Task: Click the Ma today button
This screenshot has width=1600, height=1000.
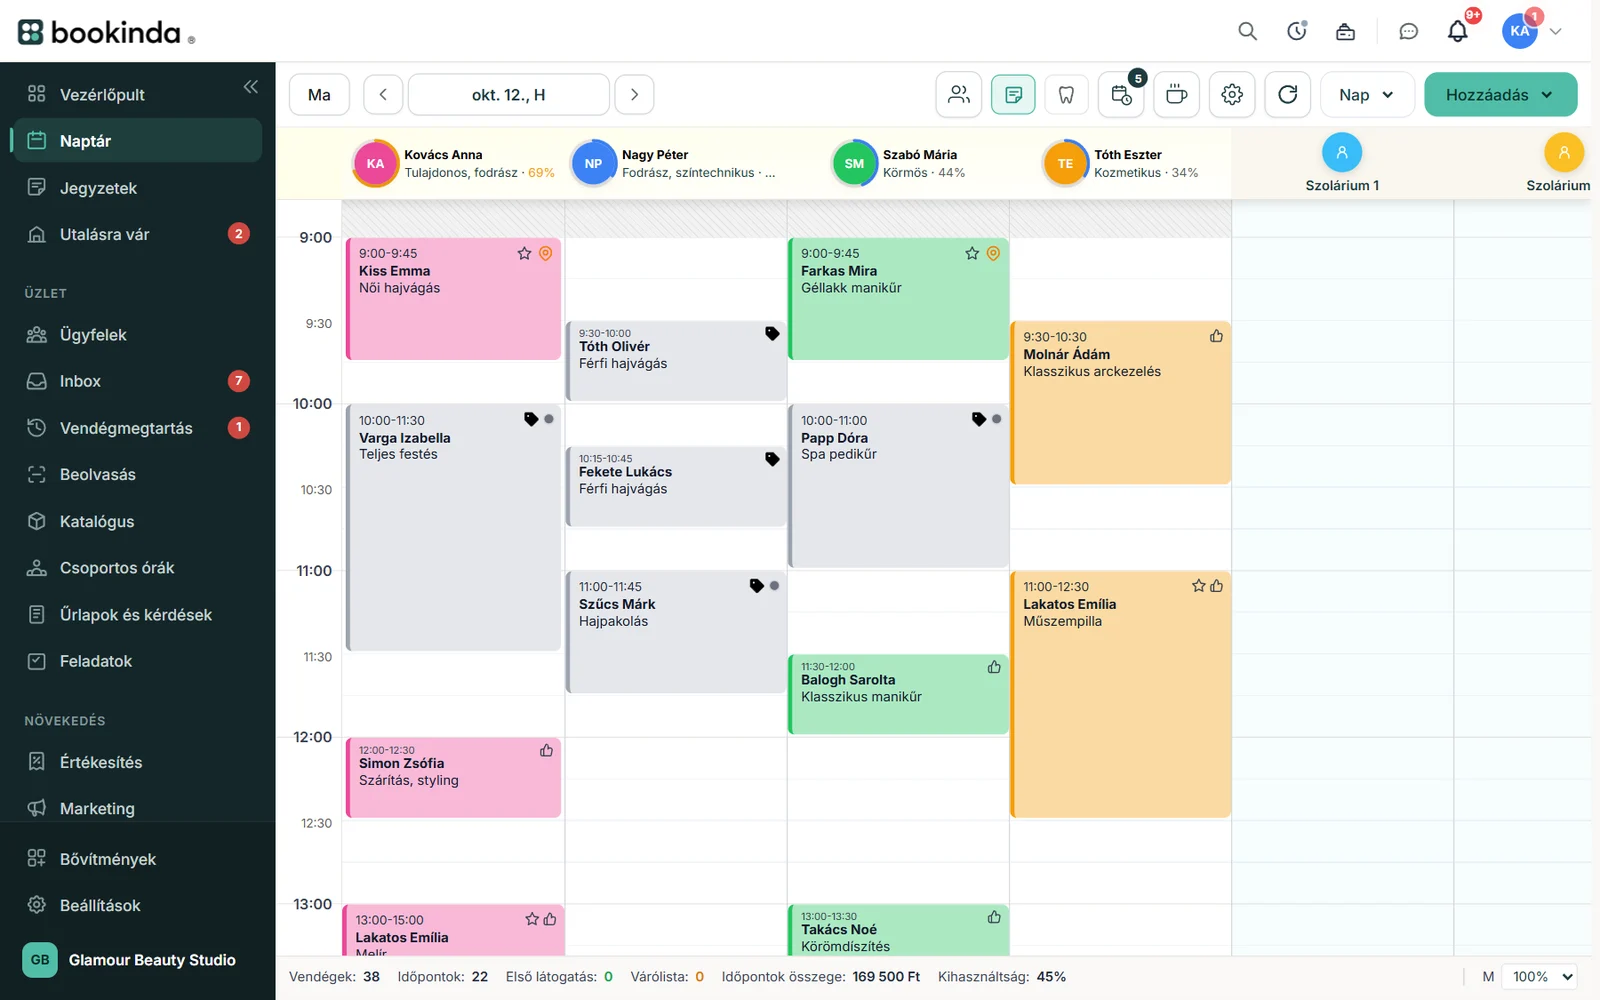Action: tap(319, 95)
